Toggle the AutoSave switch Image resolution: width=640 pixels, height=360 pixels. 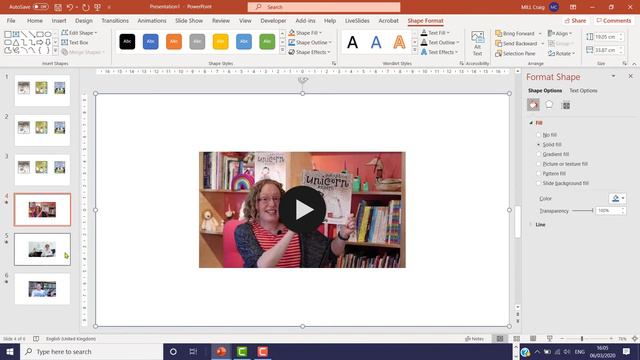click(40, 7)
